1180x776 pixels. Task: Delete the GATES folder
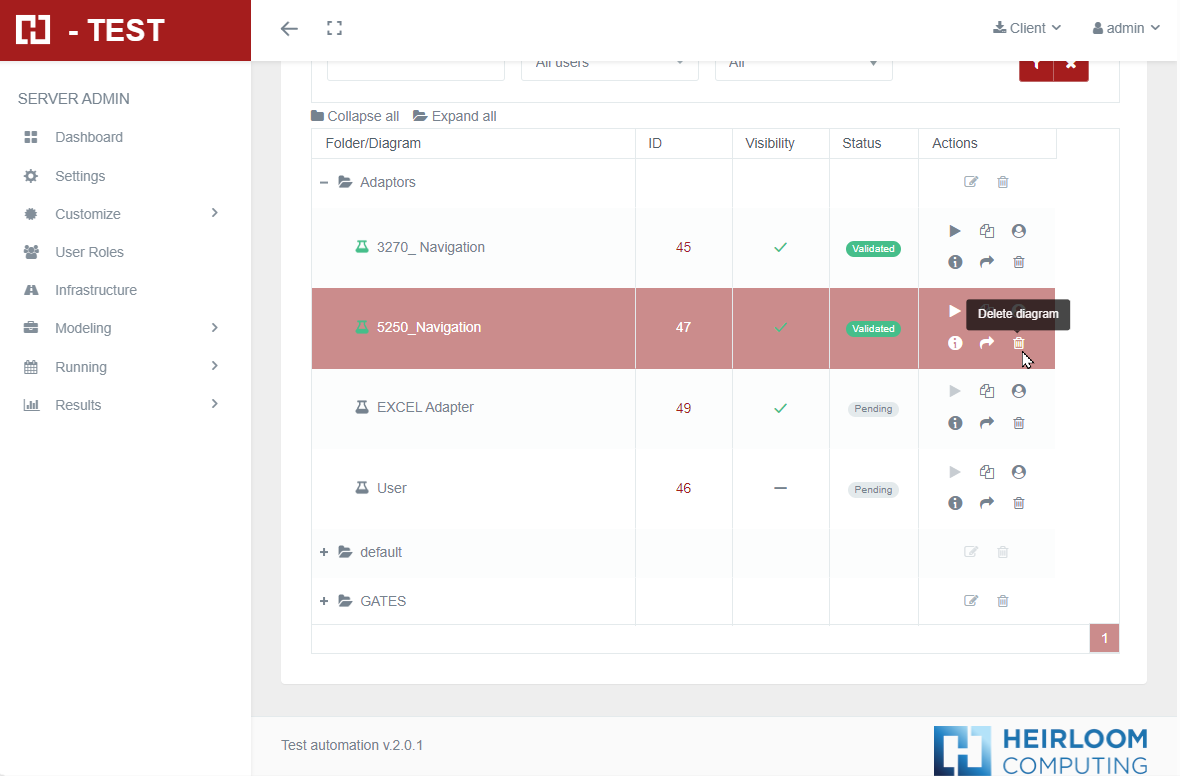1003,601
